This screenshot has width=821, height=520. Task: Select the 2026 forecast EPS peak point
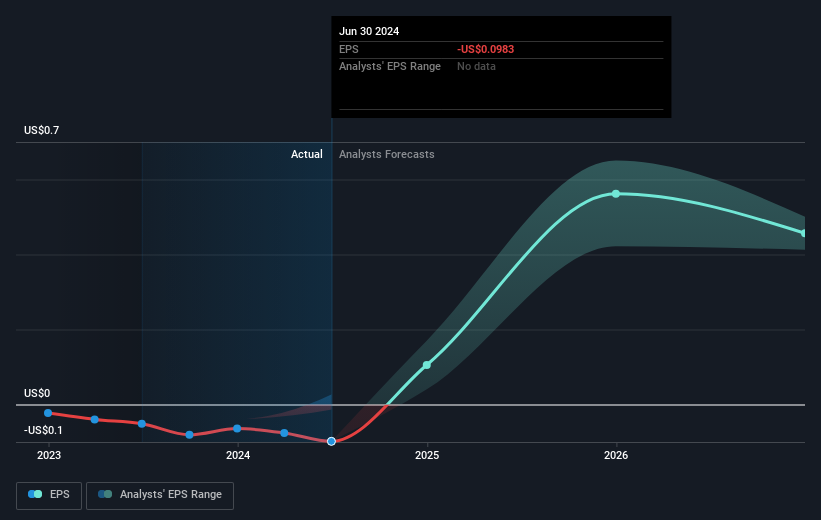616,194
